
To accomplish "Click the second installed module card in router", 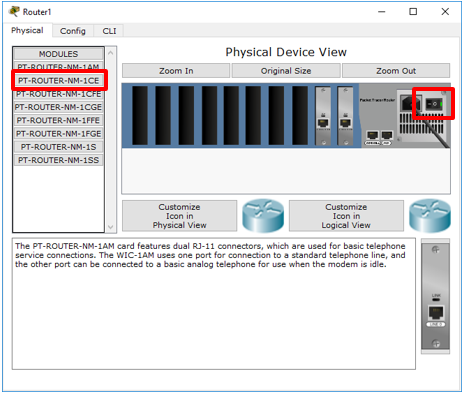I will pyautogui.click(x=345, y=116).
